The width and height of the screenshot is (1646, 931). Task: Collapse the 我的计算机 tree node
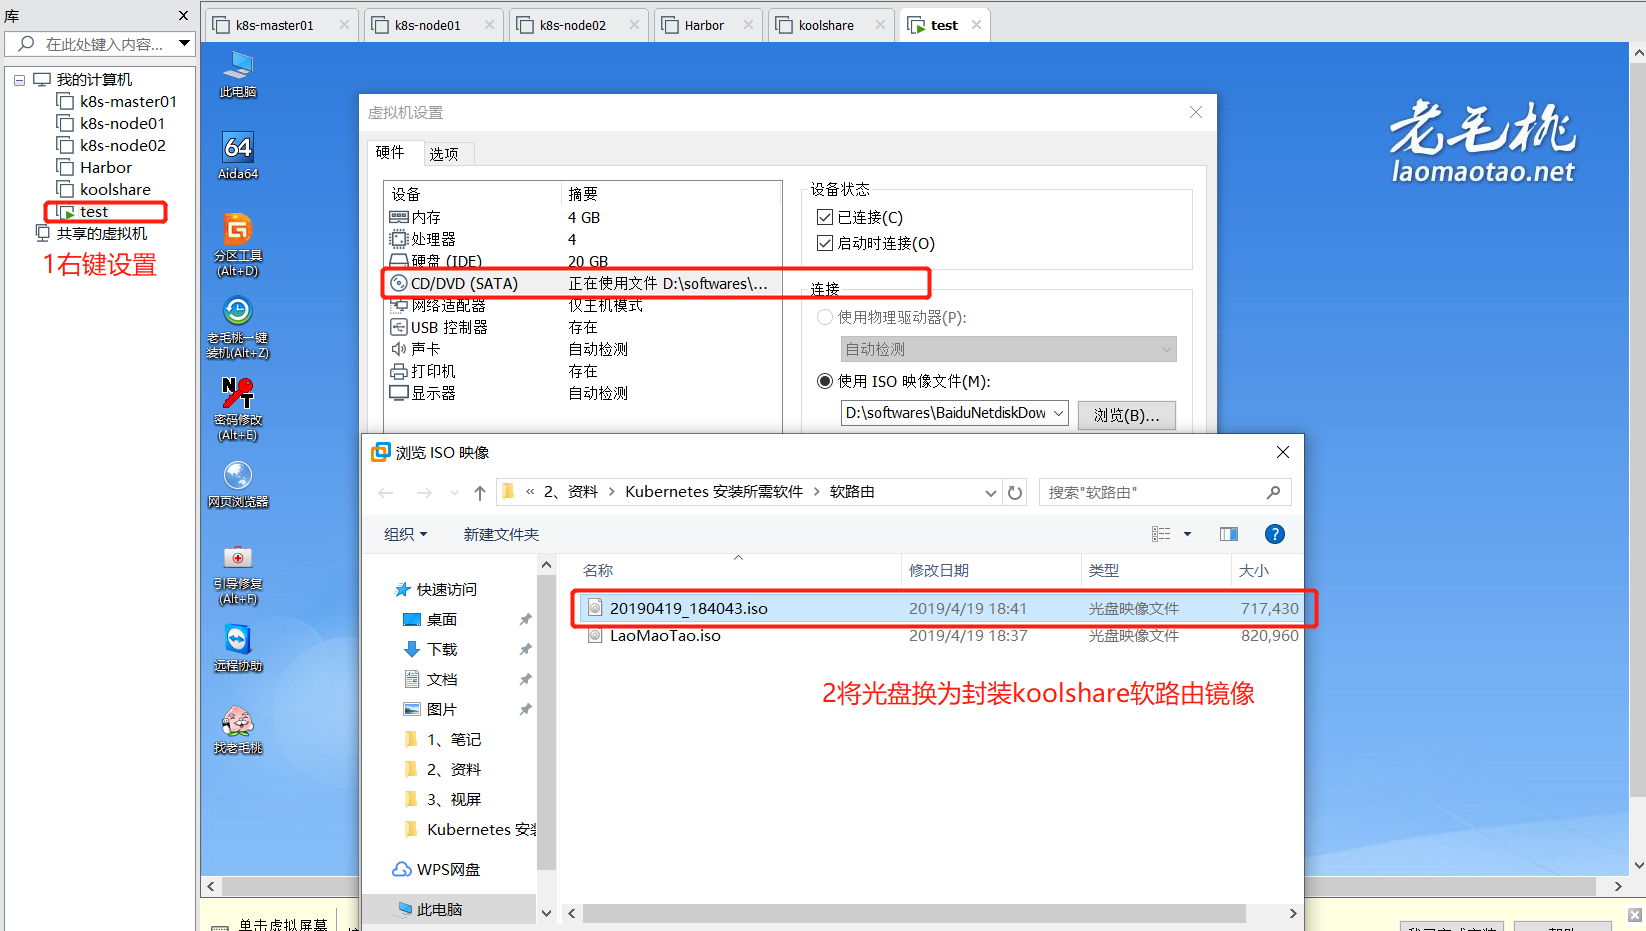19,80
